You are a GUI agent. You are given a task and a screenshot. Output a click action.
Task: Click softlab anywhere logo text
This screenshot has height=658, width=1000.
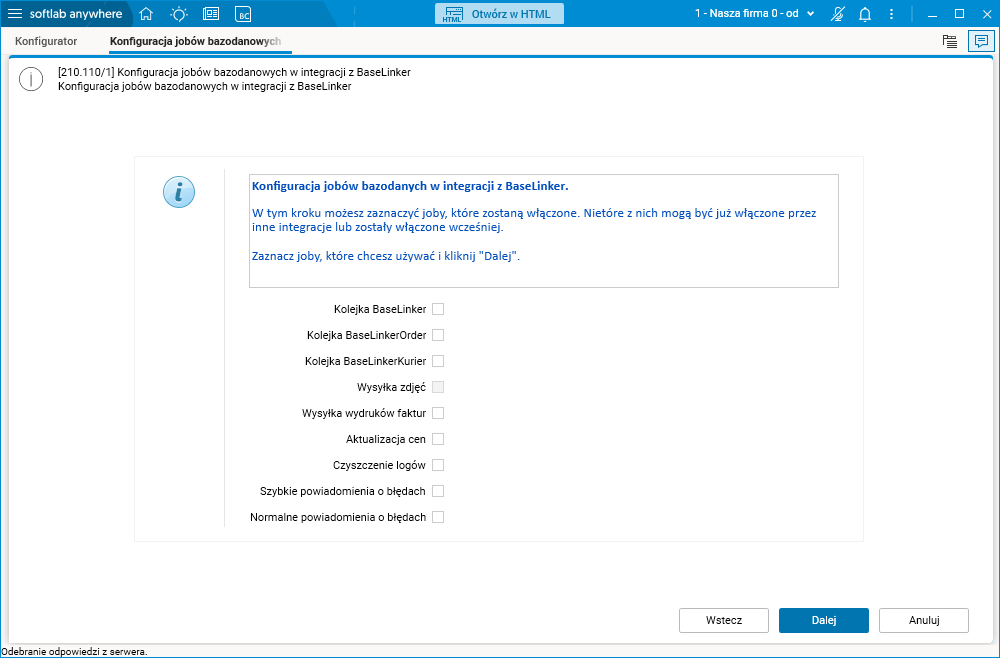click(76, 14)
